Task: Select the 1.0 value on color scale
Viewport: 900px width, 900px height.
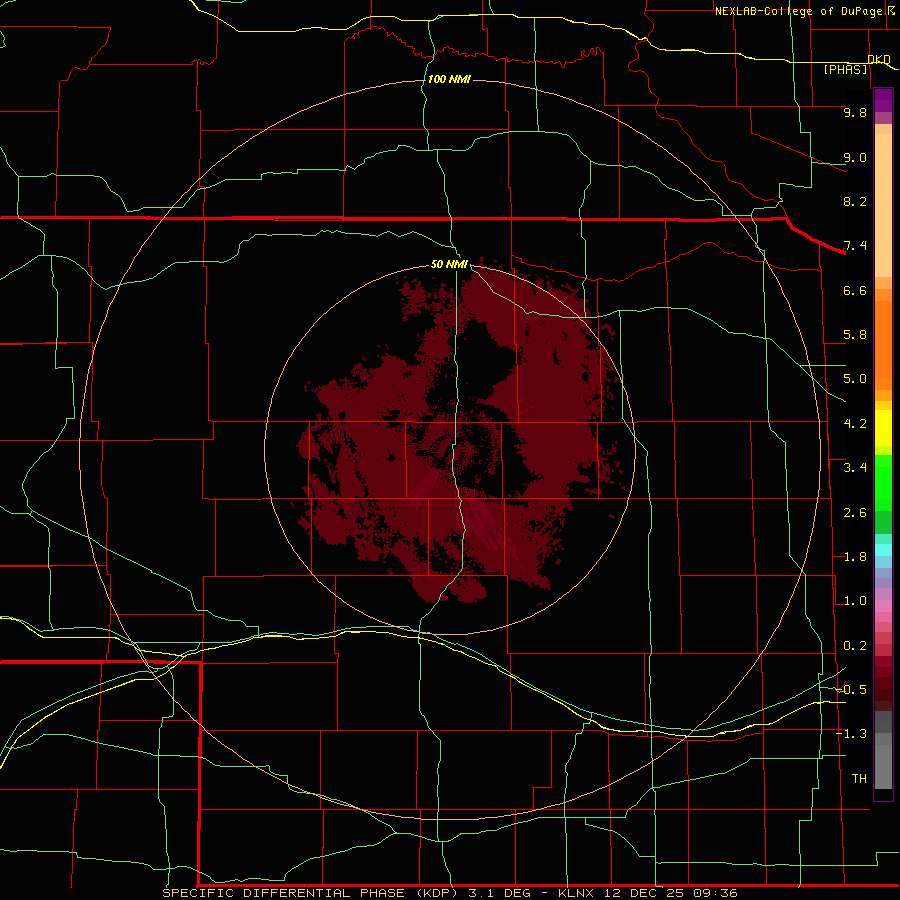Action: (855, 601)
